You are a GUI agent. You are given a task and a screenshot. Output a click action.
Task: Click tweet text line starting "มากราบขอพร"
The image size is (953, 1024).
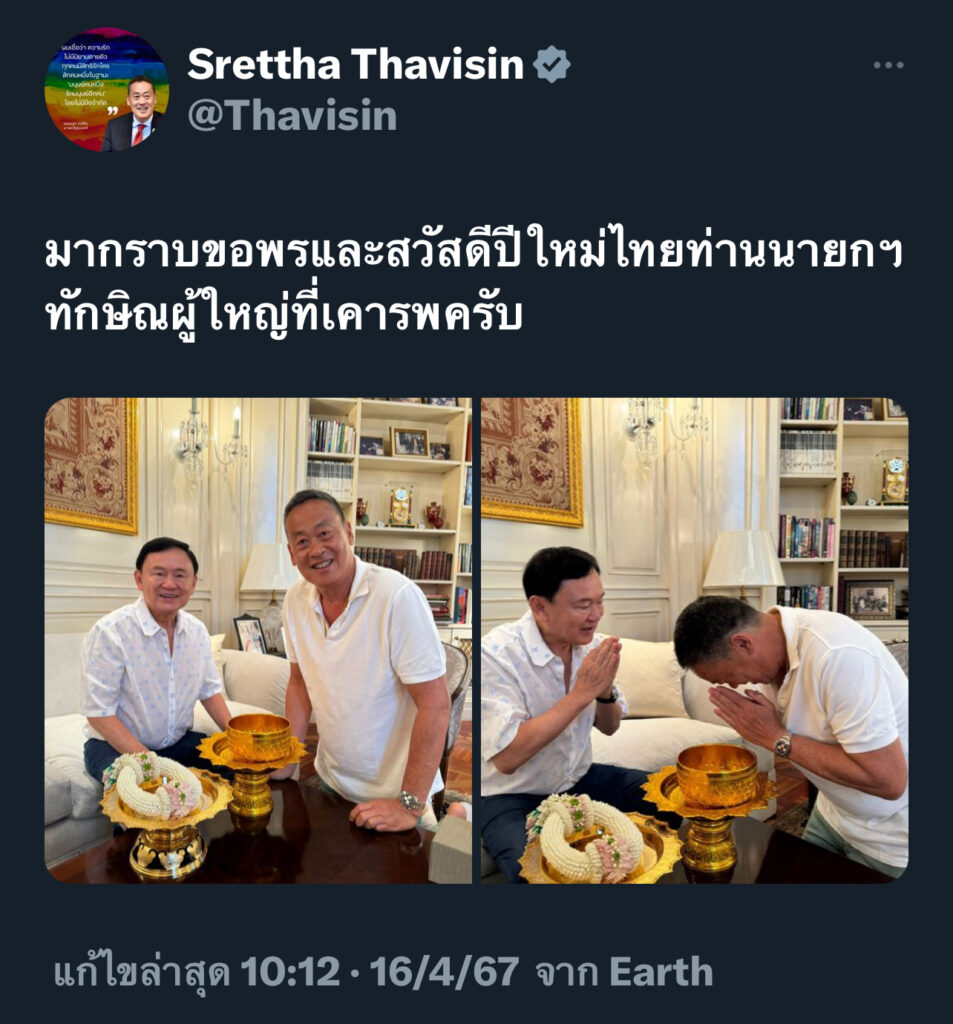pyautogui.click(x=474, y=251)
